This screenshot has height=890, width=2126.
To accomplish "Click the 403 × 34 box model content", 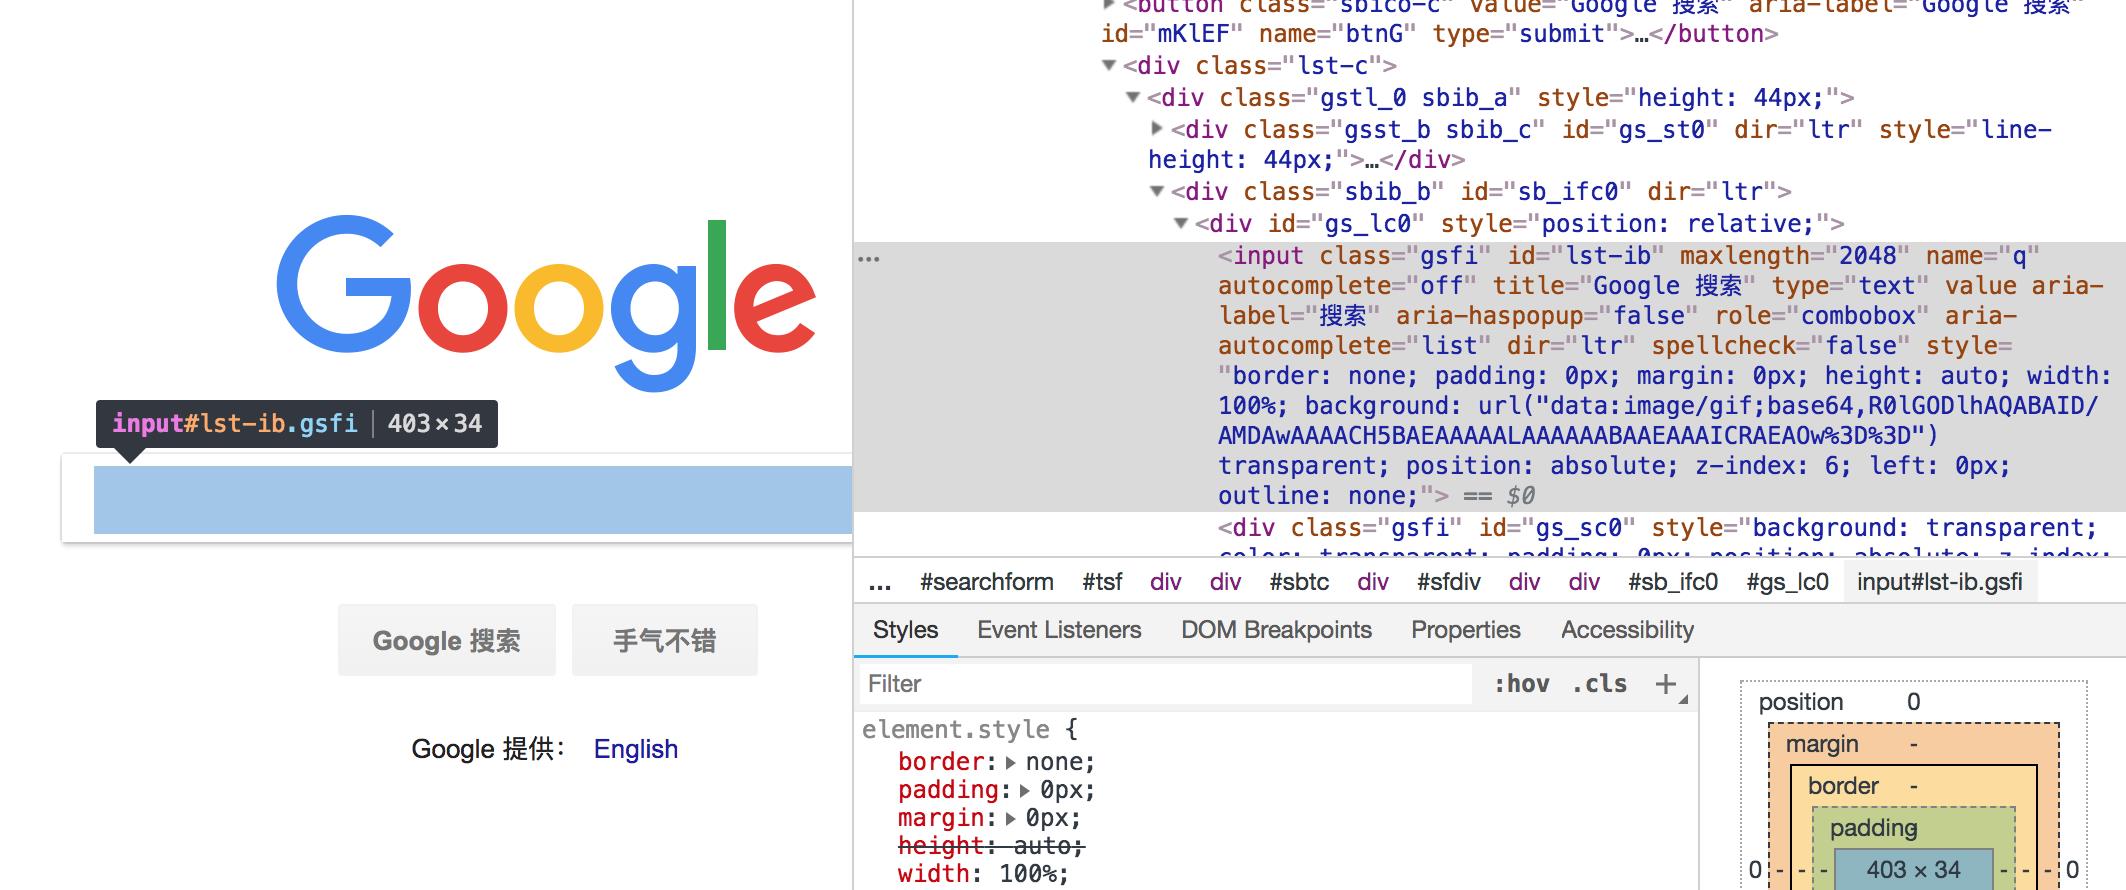I will (x=1913, y=870).
